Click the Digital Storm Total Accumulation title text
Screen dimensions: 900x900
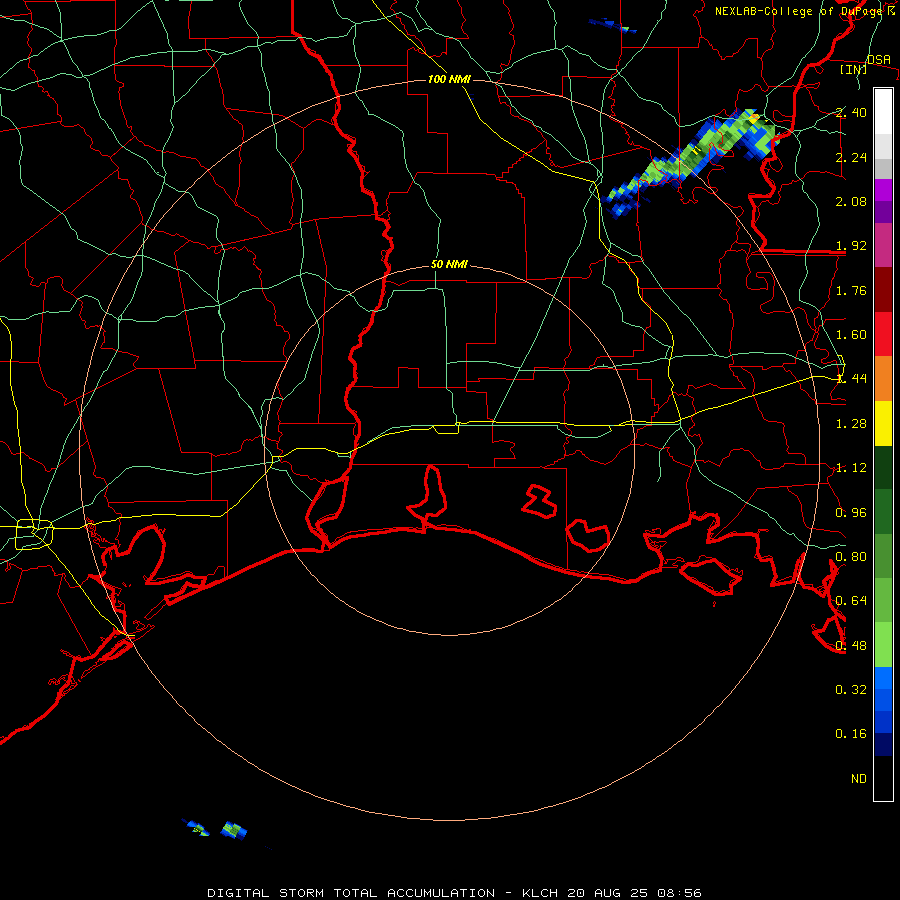pyautogui.click(x=351, y=893)
